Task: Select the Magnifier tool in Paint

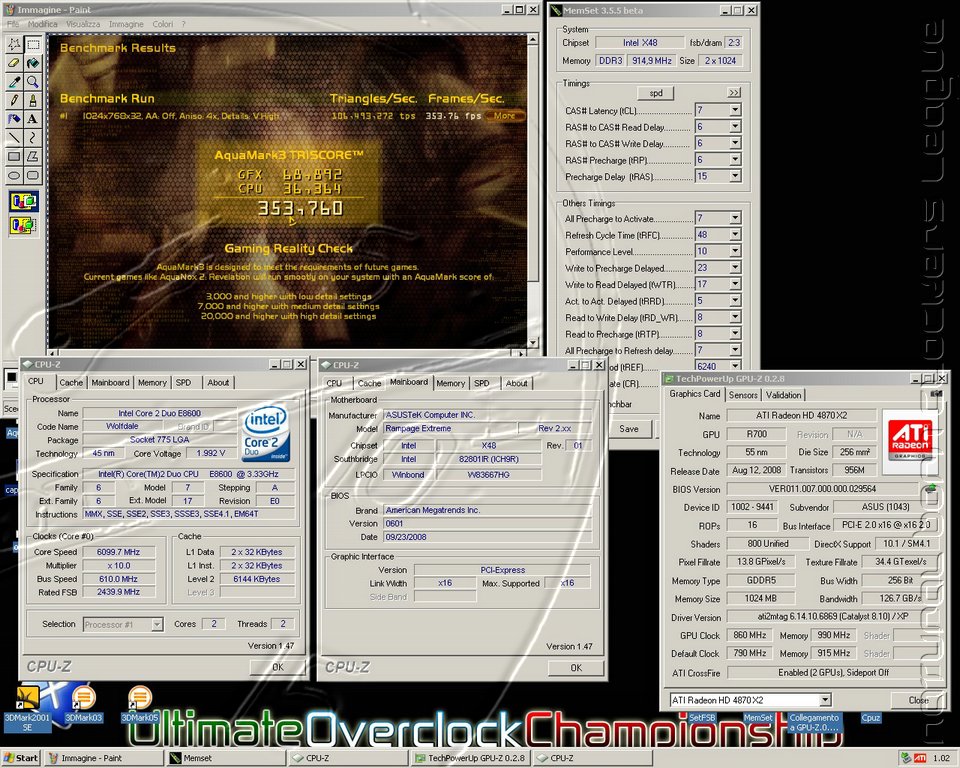Action: coord(32,81)
